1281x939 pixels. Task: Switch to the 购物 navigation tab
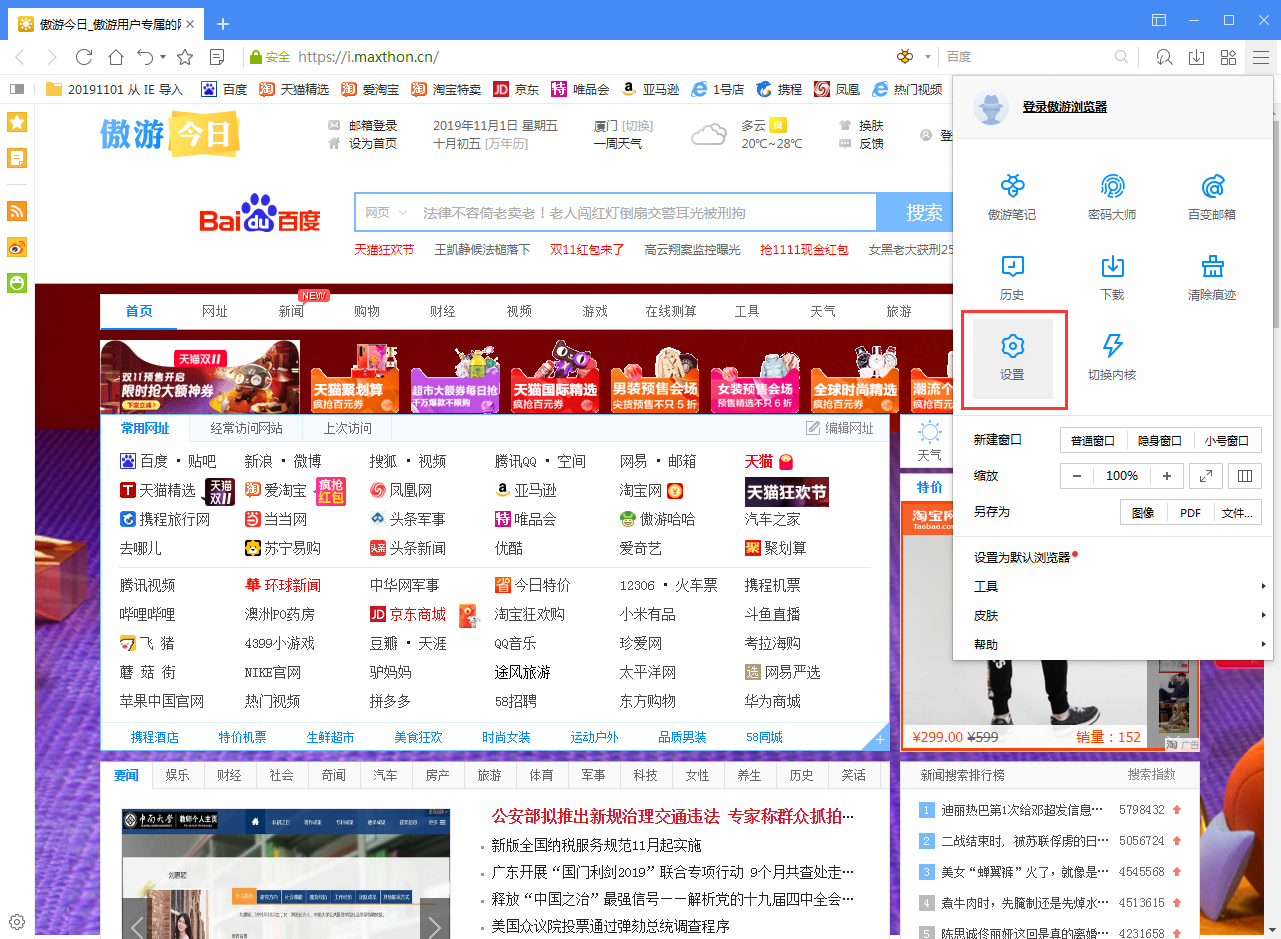(367, 311)
